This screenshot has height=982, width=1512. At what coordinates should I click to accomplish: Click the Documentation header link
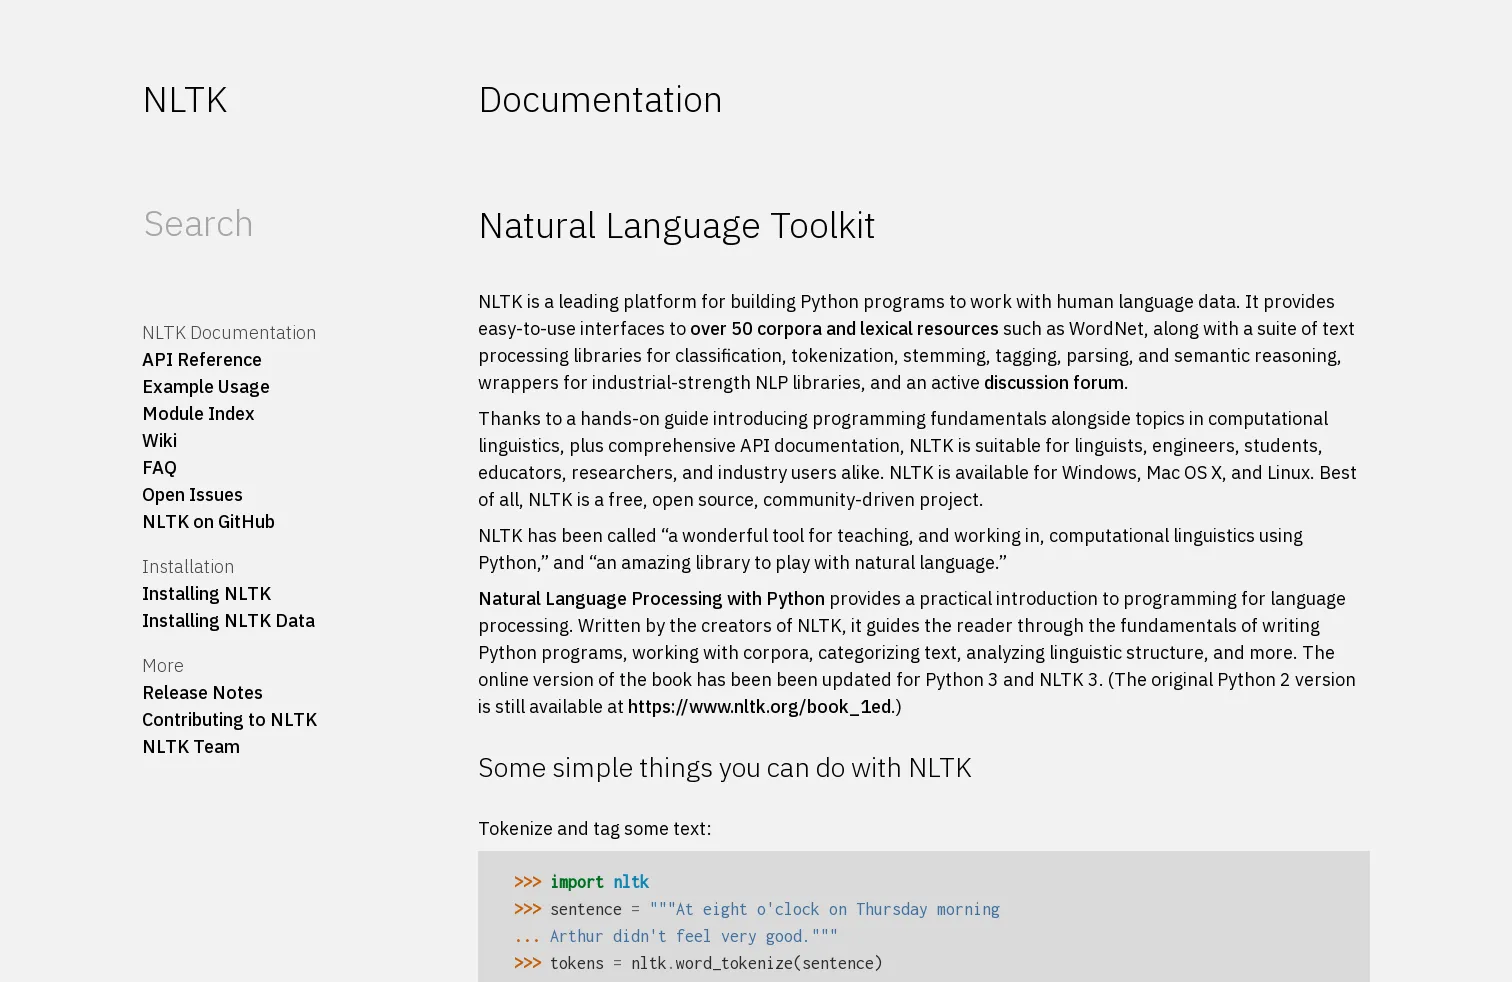coord(600,100)
